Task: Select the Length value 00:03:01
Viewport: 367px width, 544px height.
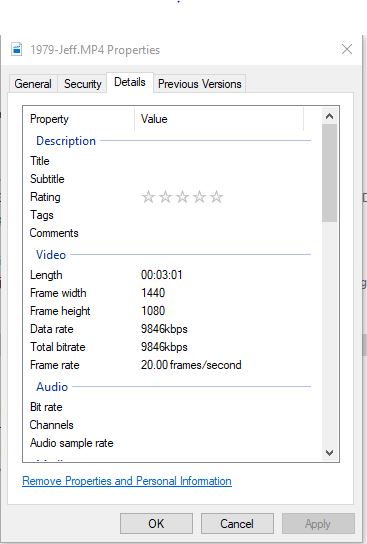Action: coord(162,275)
